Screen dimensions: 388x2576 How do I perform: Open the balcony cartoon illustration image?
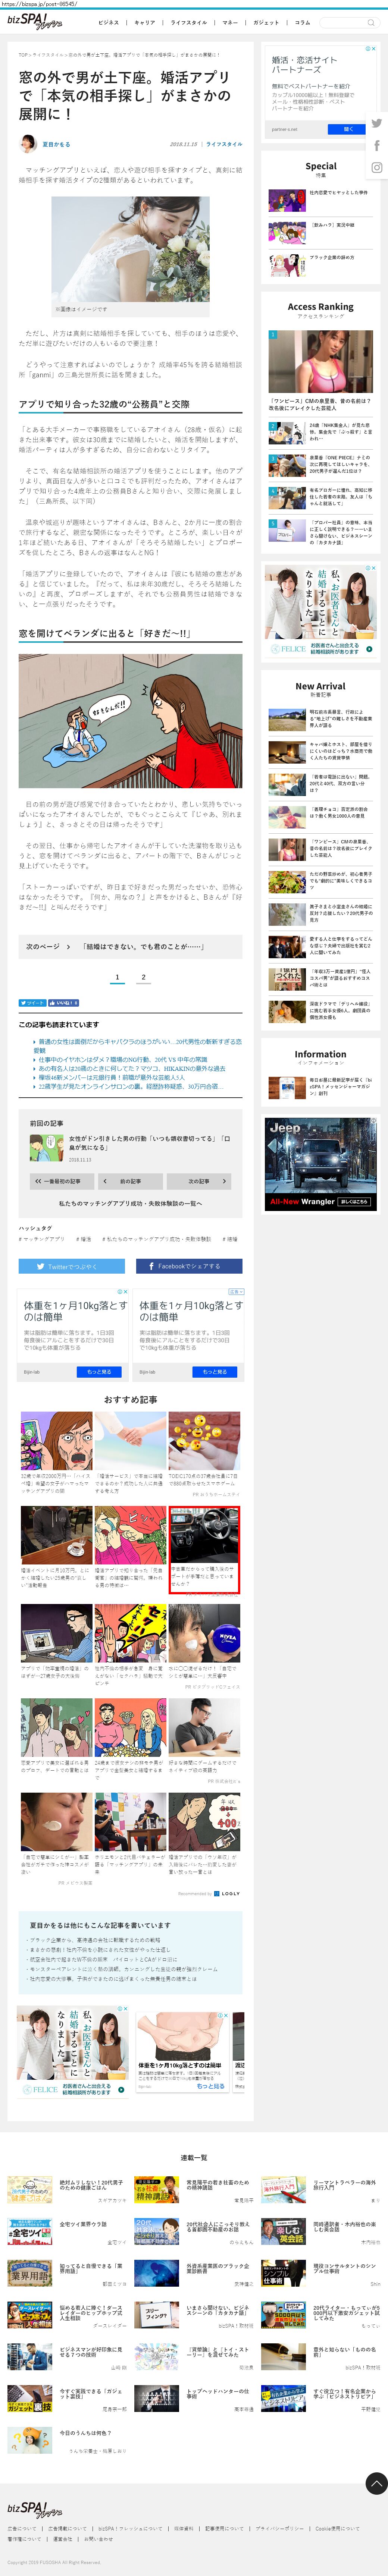130,721
